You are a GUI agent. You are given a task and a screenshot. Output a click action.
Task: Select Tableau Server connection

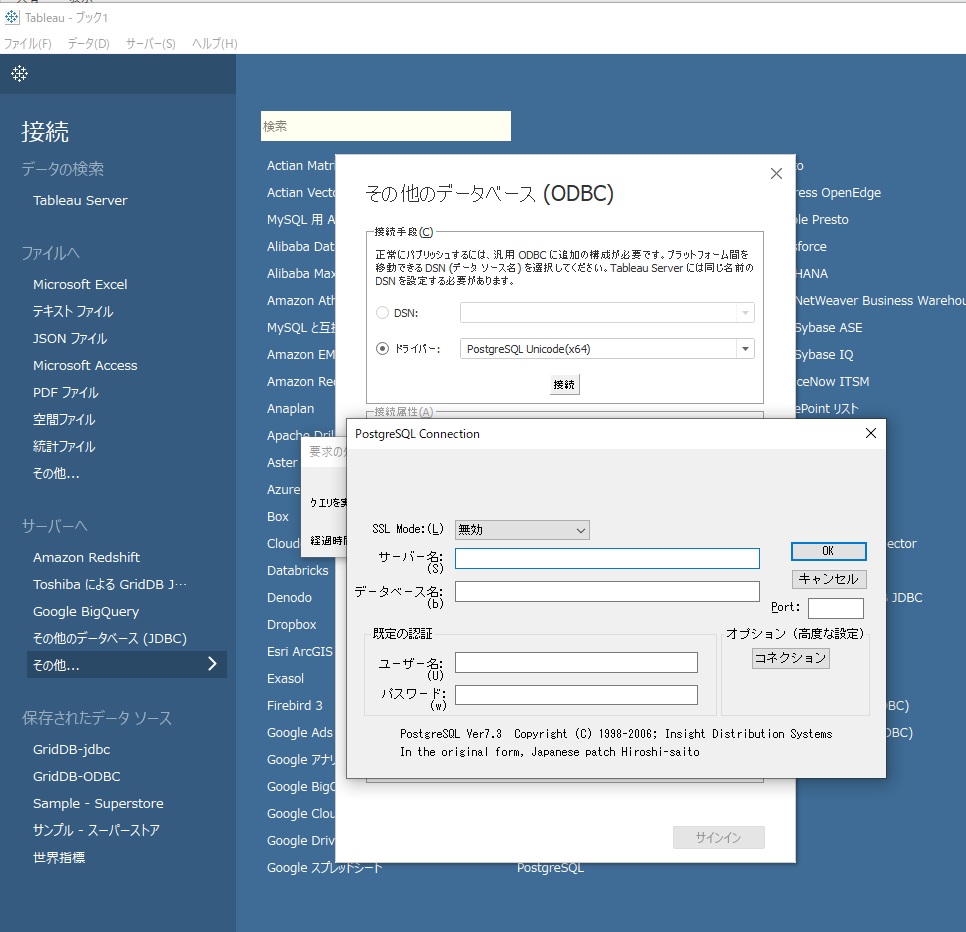80,200
